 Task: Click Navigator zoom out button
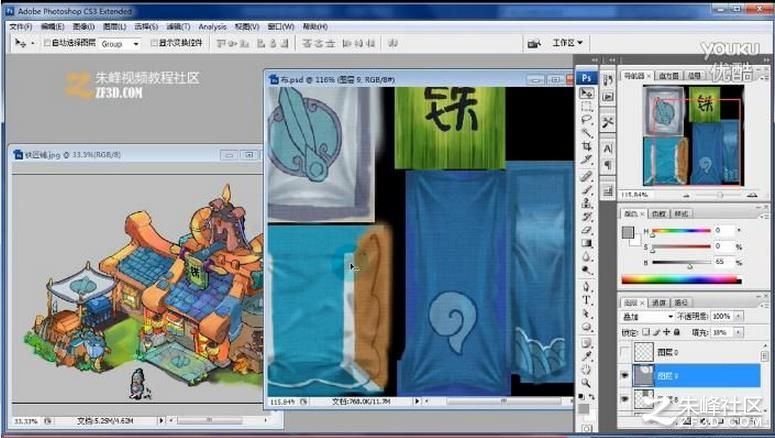click(x=686, y=196)
